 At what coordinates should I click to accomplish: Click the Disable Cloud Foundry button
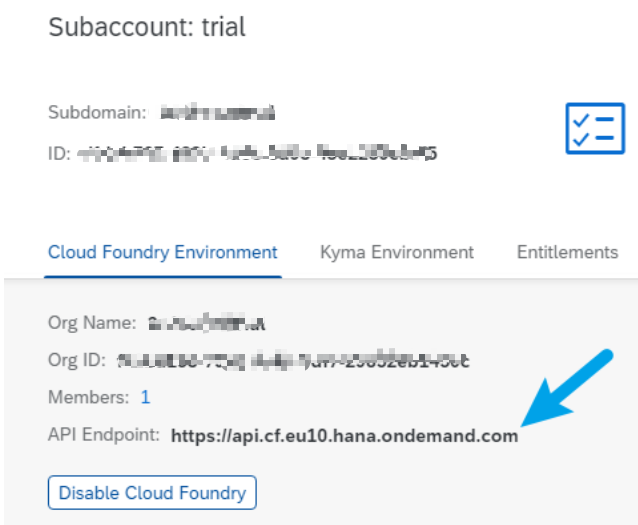point(152,492)
